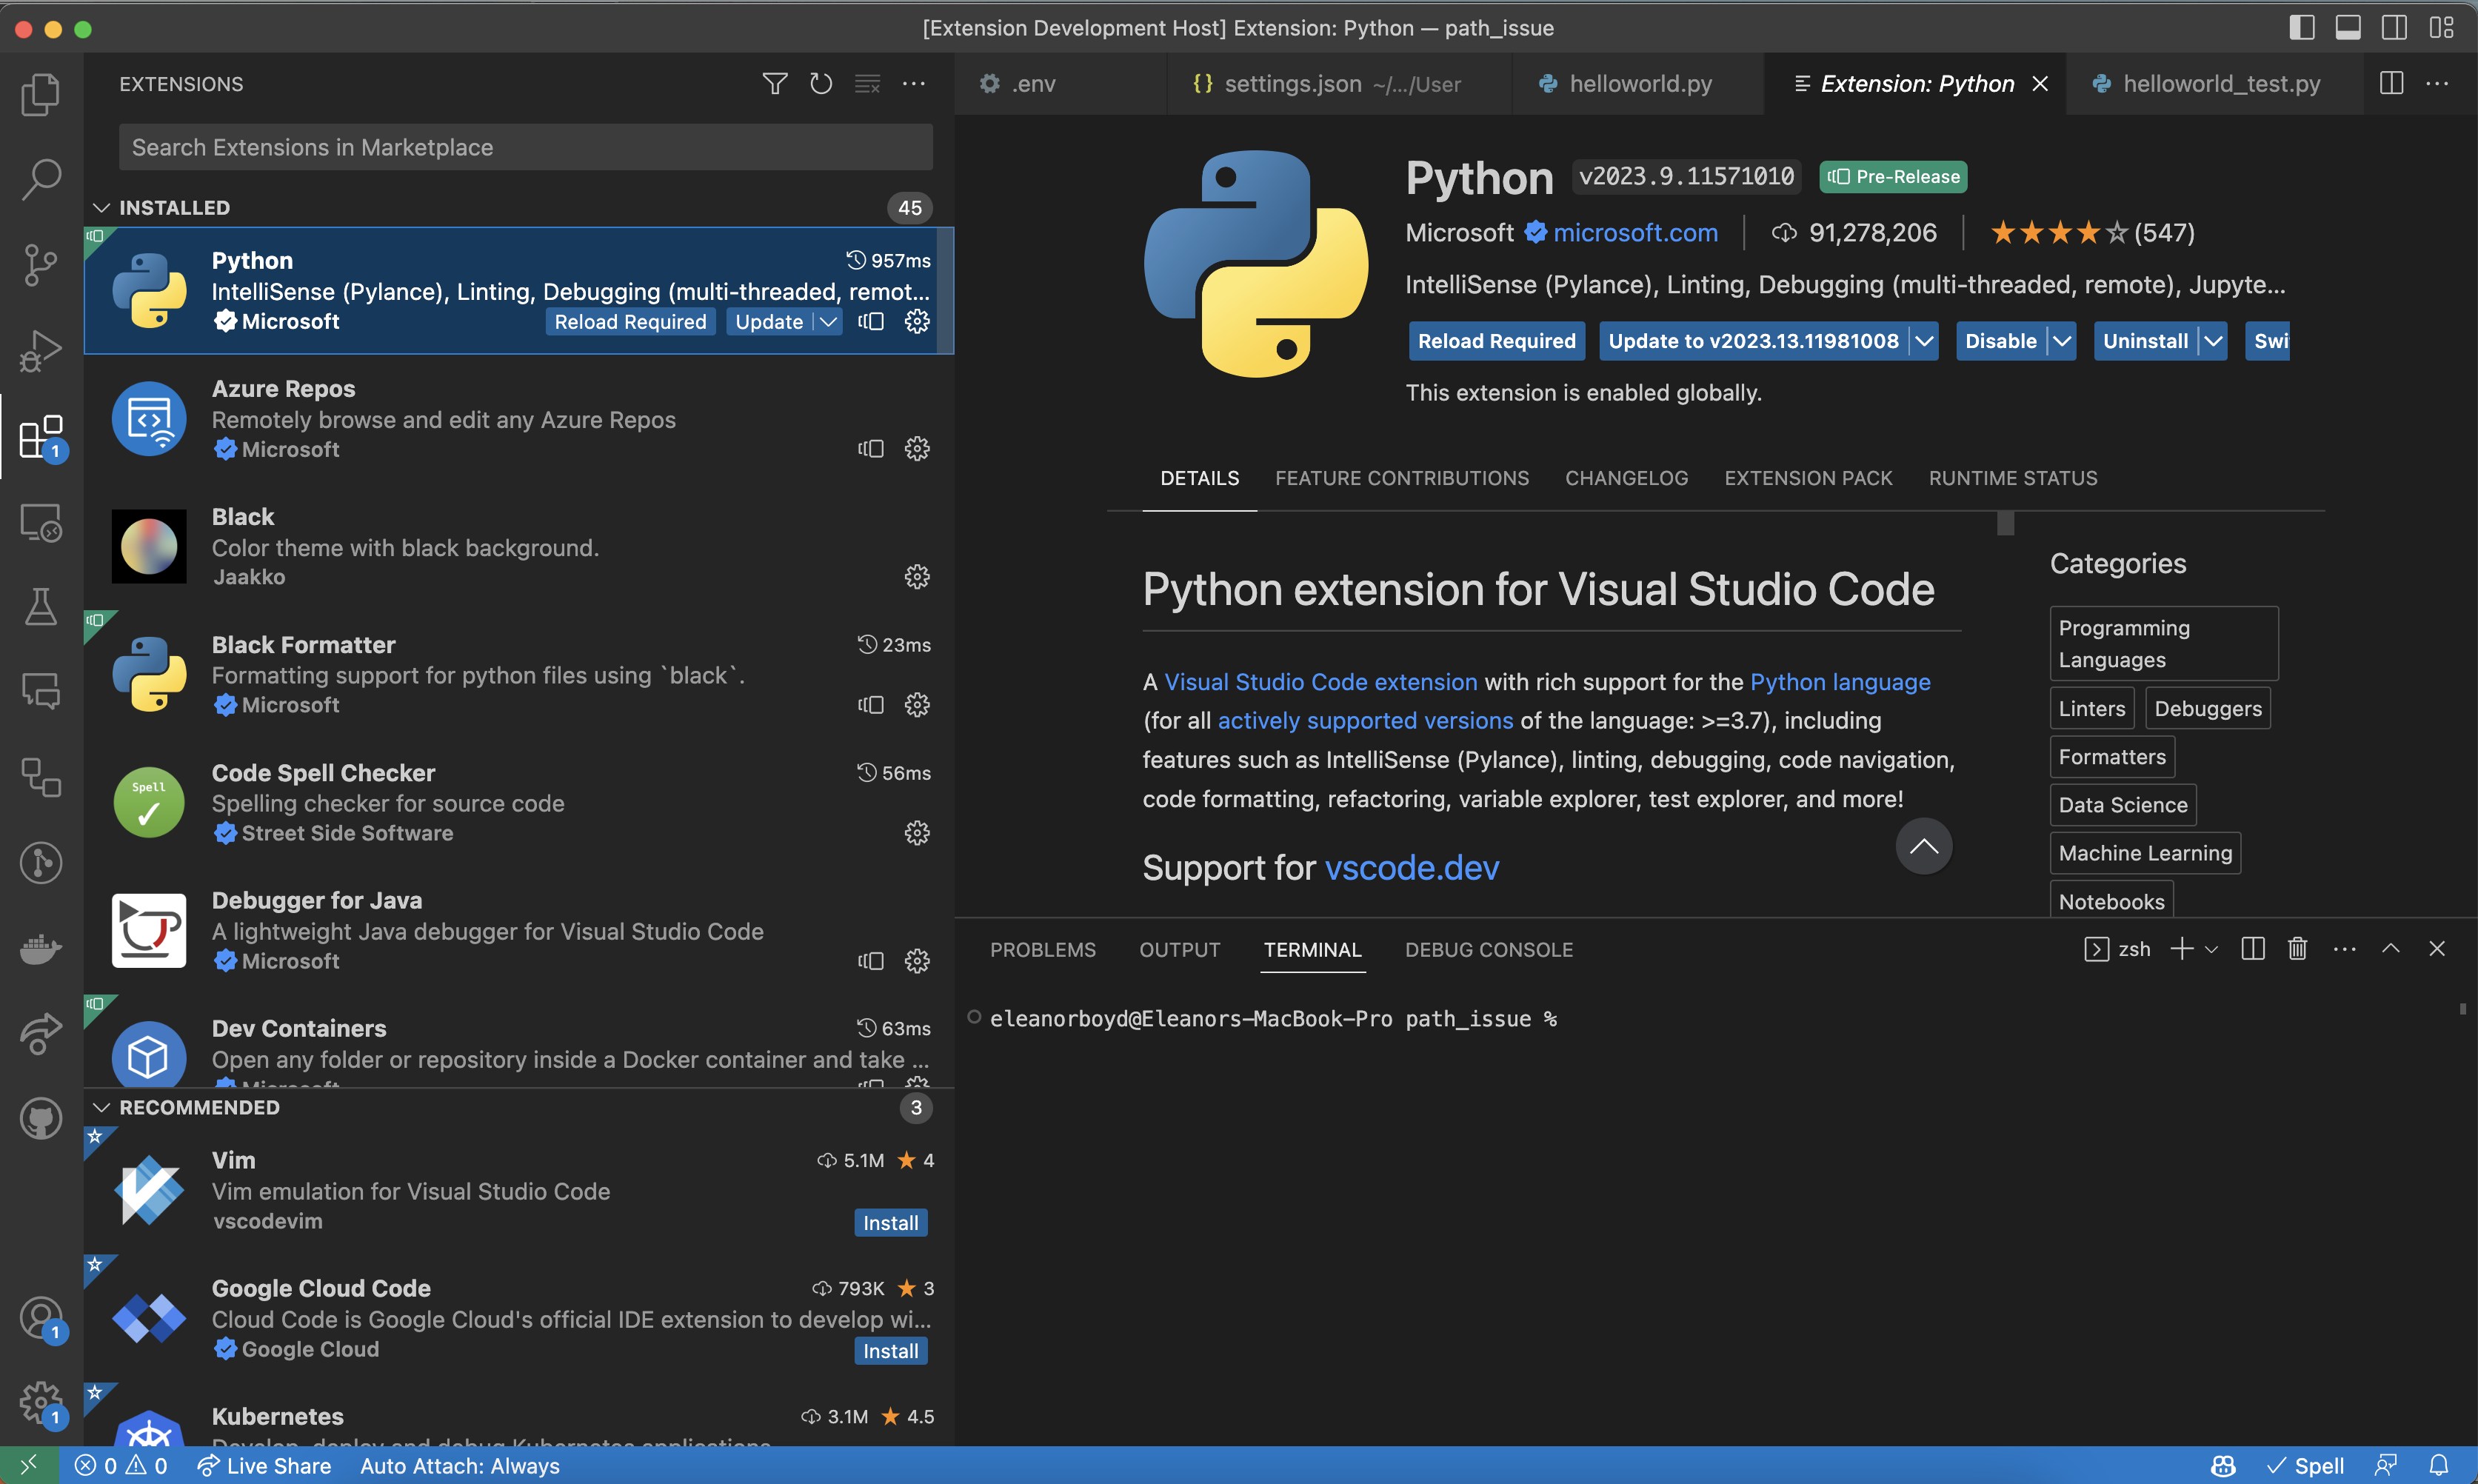Open the Run and Debug view
This screenshot has height=1484, width=2478.
click(x=40, y=350)
